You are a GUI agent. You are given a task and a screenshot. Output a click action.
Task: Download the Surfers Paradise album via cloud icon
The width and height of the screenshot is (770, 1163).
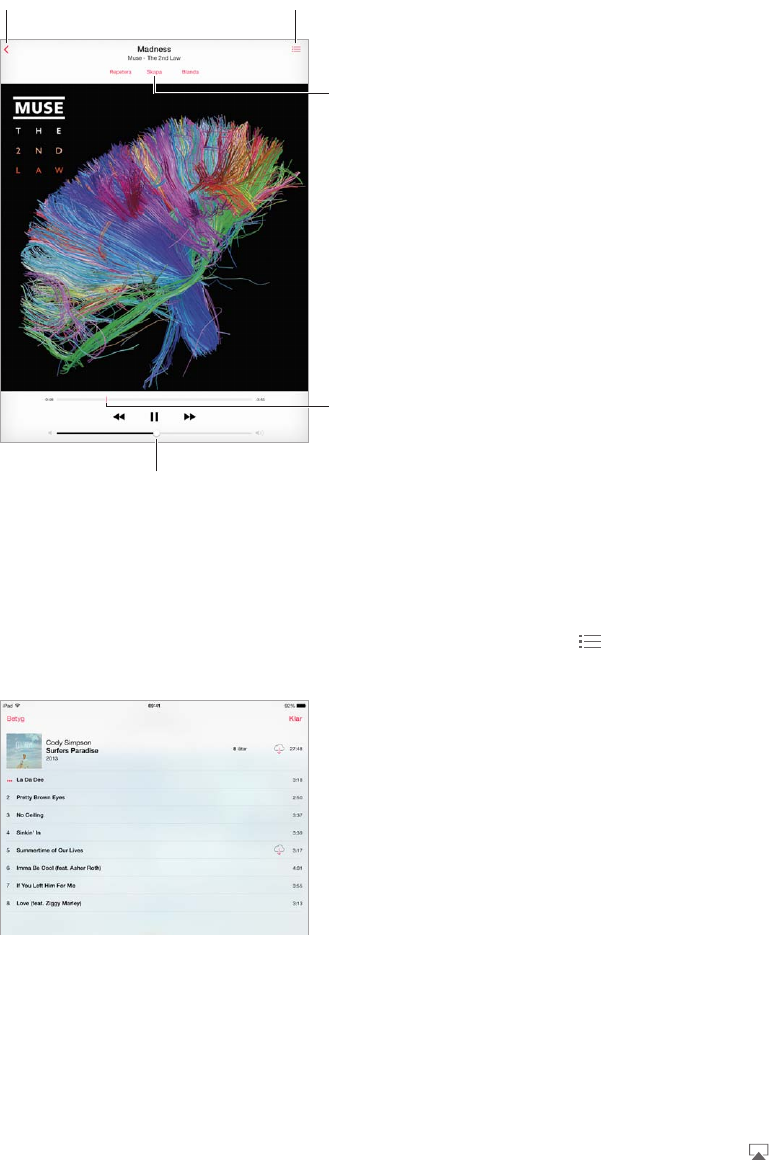click(x=279, y=749)
